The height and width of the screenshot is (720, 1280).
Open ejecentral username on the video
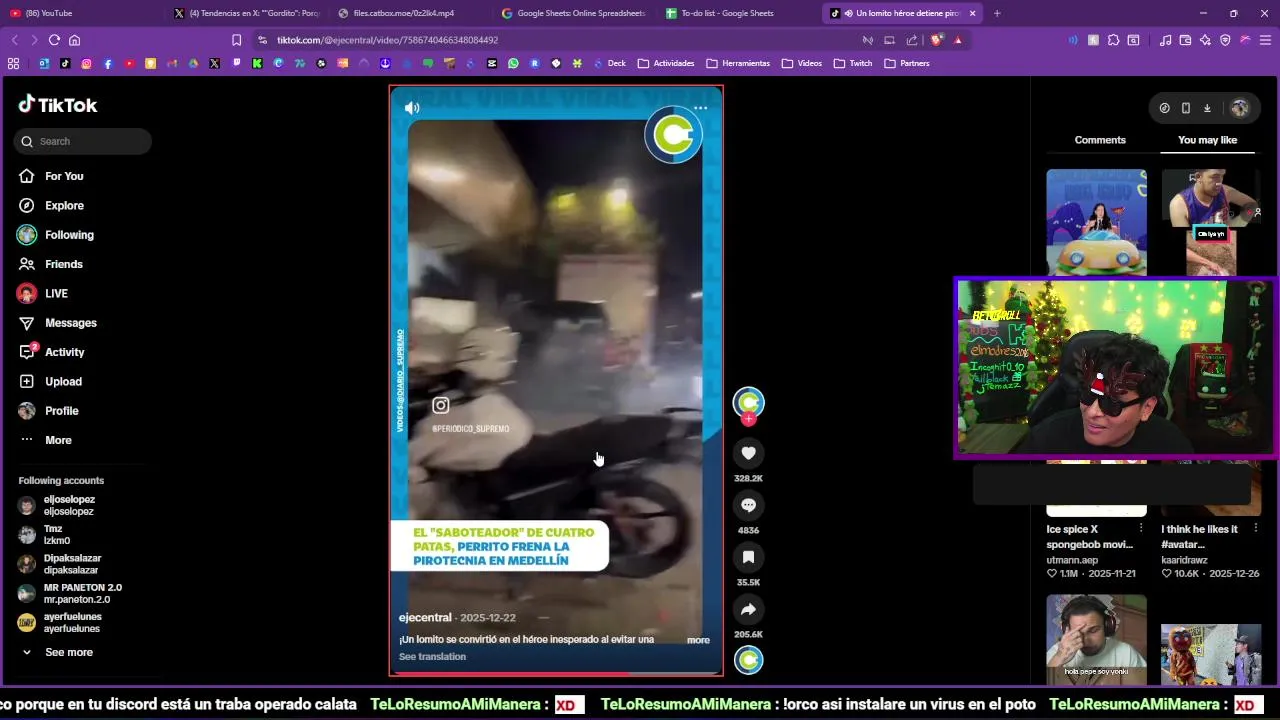(425, 618)
